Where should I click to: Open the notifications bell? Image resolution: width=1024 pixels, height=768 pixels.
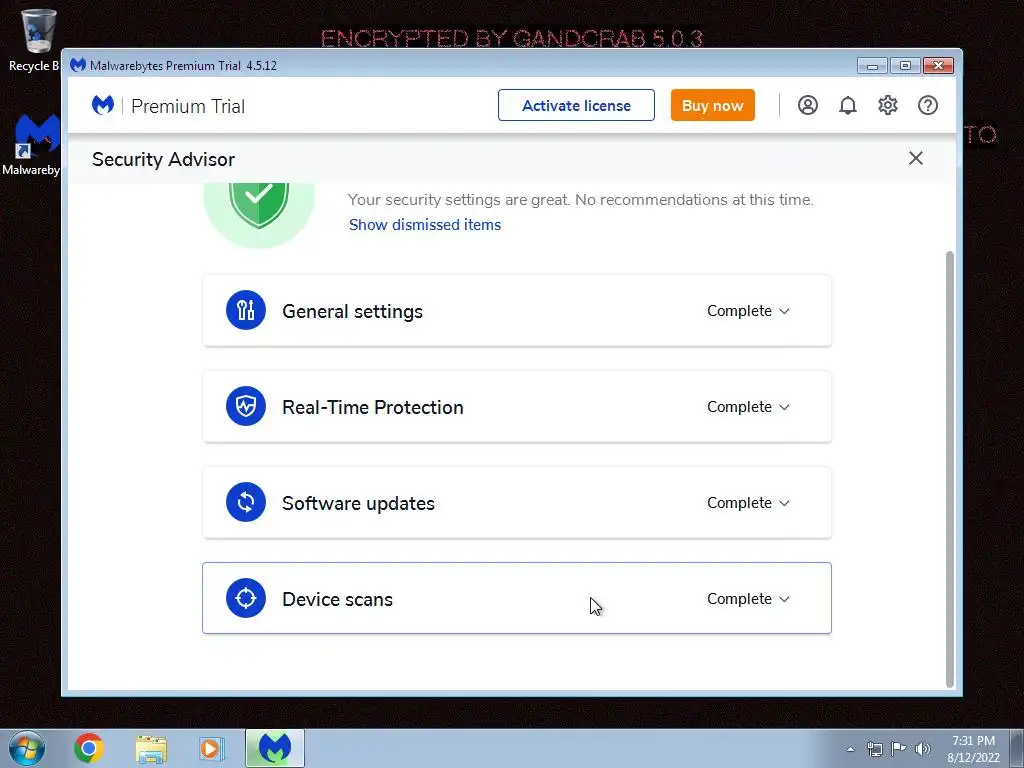click(x=848, y=105)
